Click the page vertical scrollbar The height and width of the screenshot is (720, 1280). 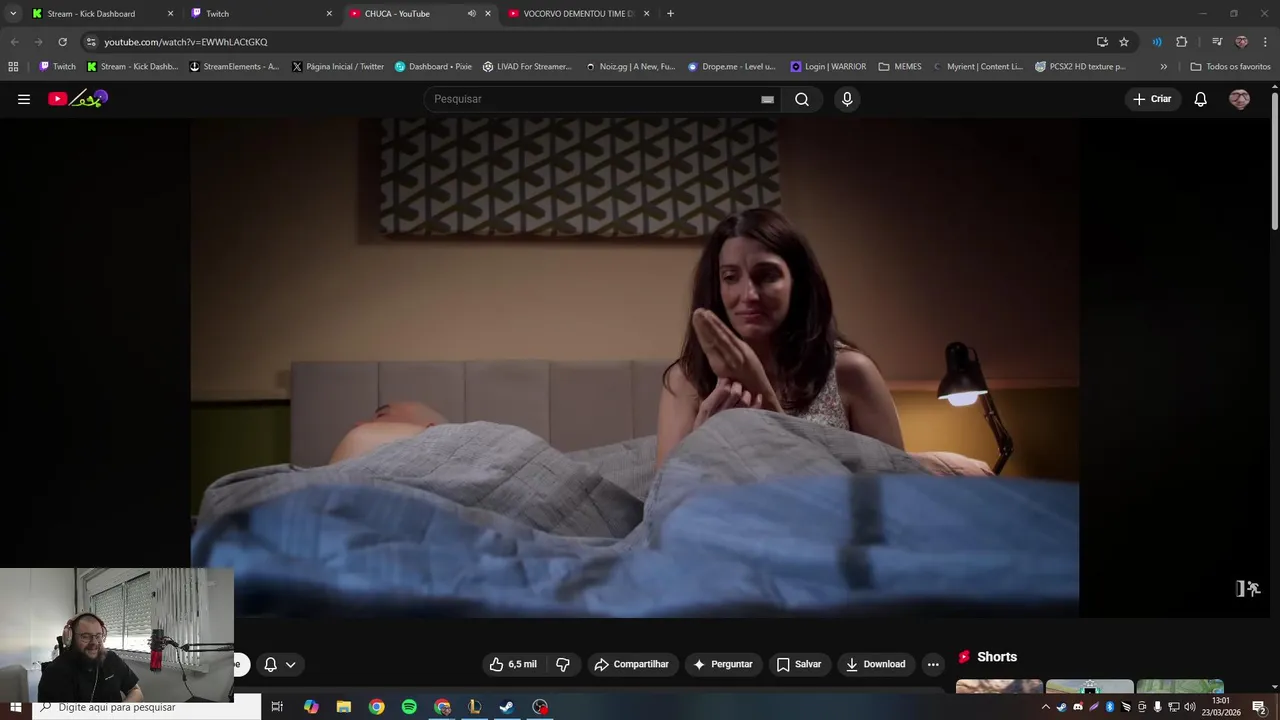(1275, 160)
